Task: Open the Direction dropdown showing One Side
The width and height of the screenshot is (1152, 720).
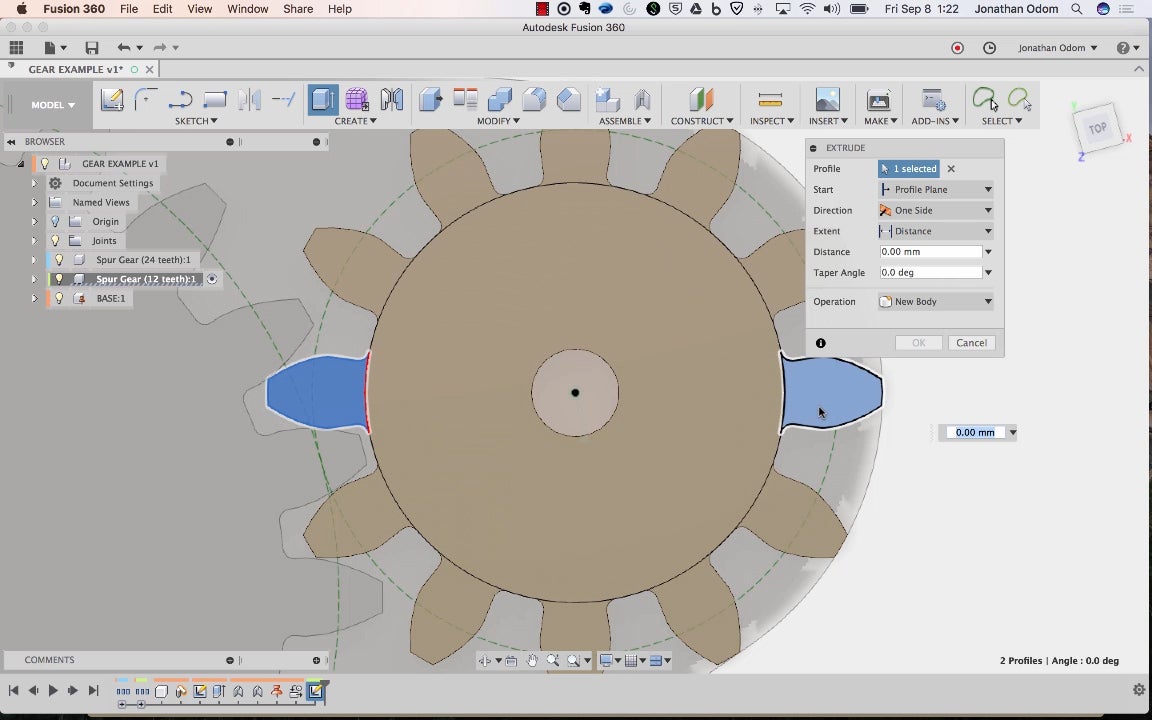Action: pyautogui.click(x=936, y=211)
